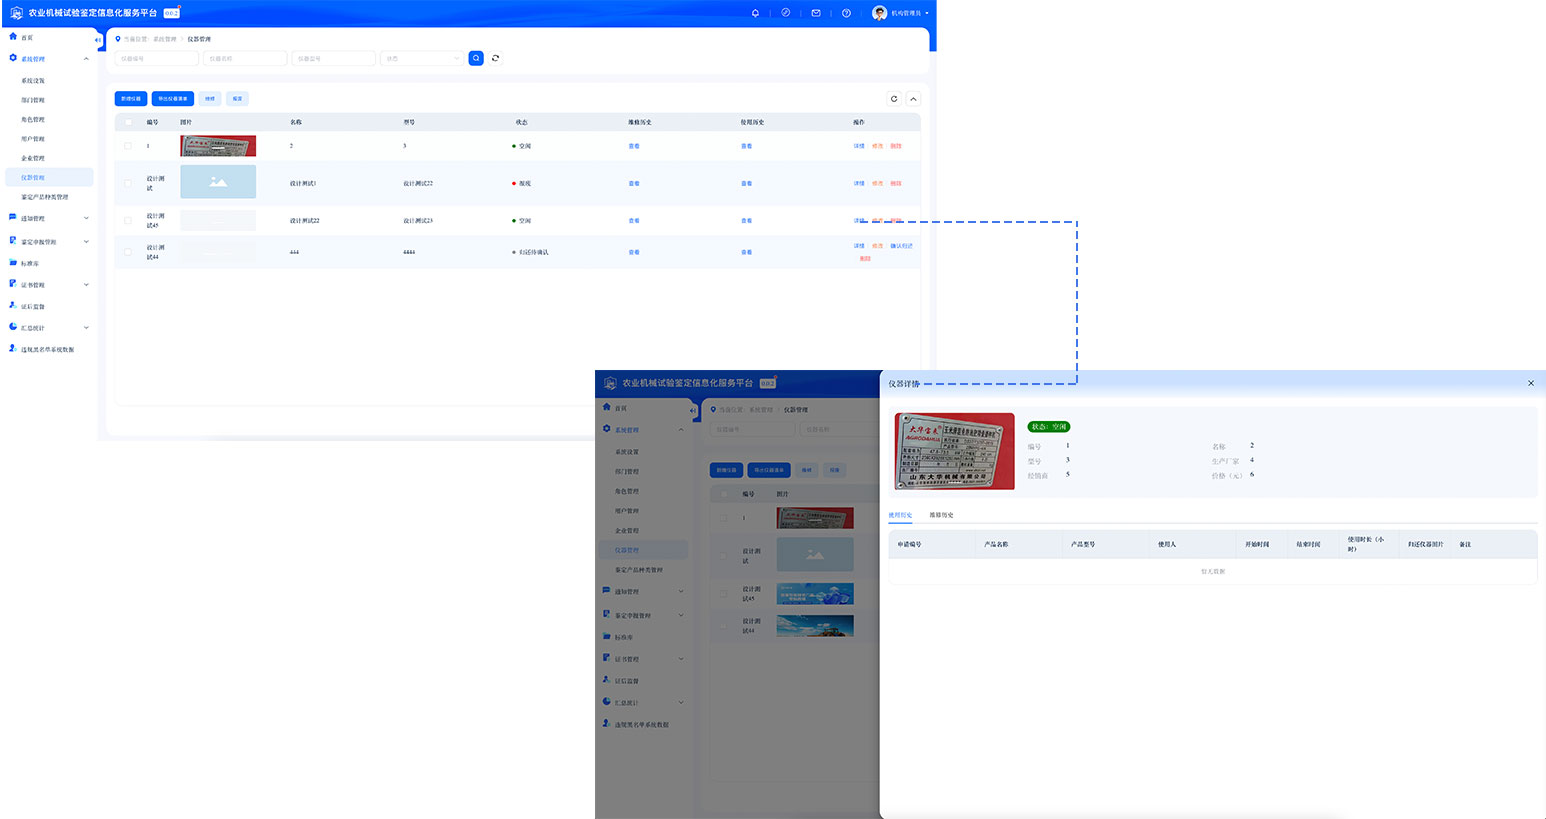Viewport: 1546px width, 819px height.
Task: Open the mail envelope icon in header
Action: (x=816, y=13)
